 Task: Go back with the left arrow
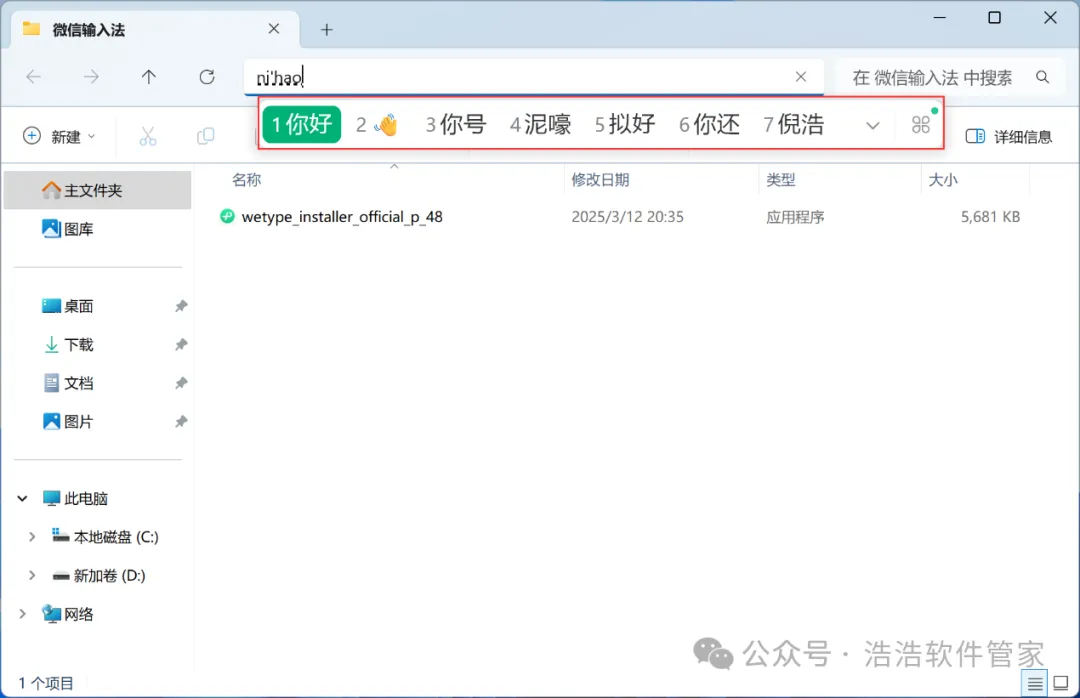click(x=33, y=76)
